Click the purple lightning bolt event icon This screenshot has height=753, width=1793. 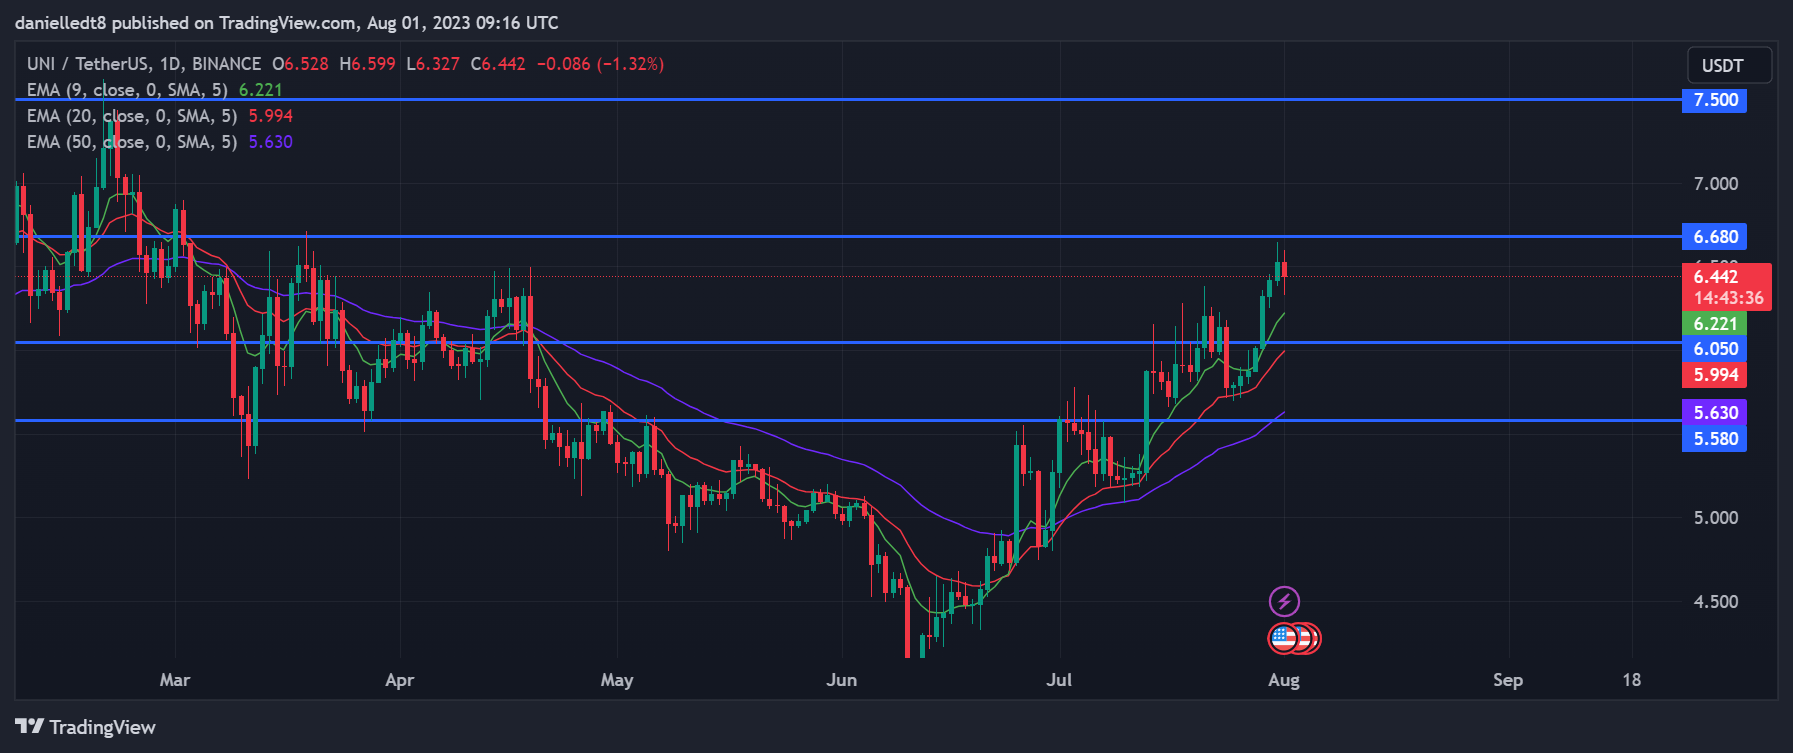point(1284,601)
